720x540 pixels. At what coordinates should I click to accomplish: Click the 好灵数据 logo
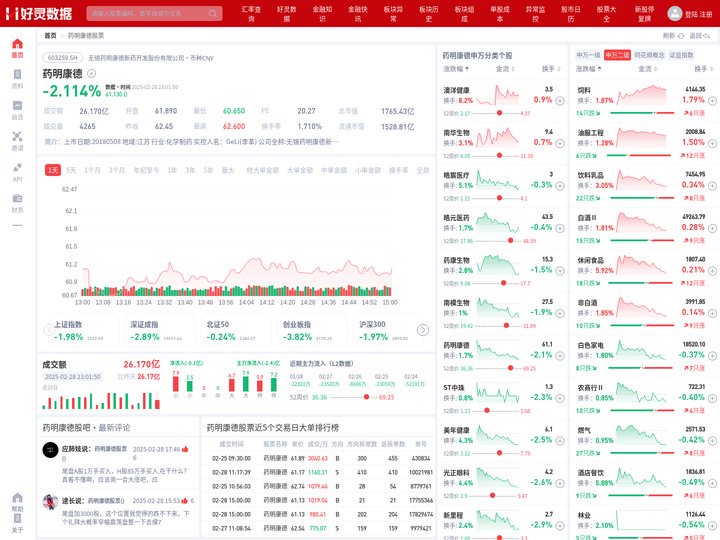click(39, 13)
